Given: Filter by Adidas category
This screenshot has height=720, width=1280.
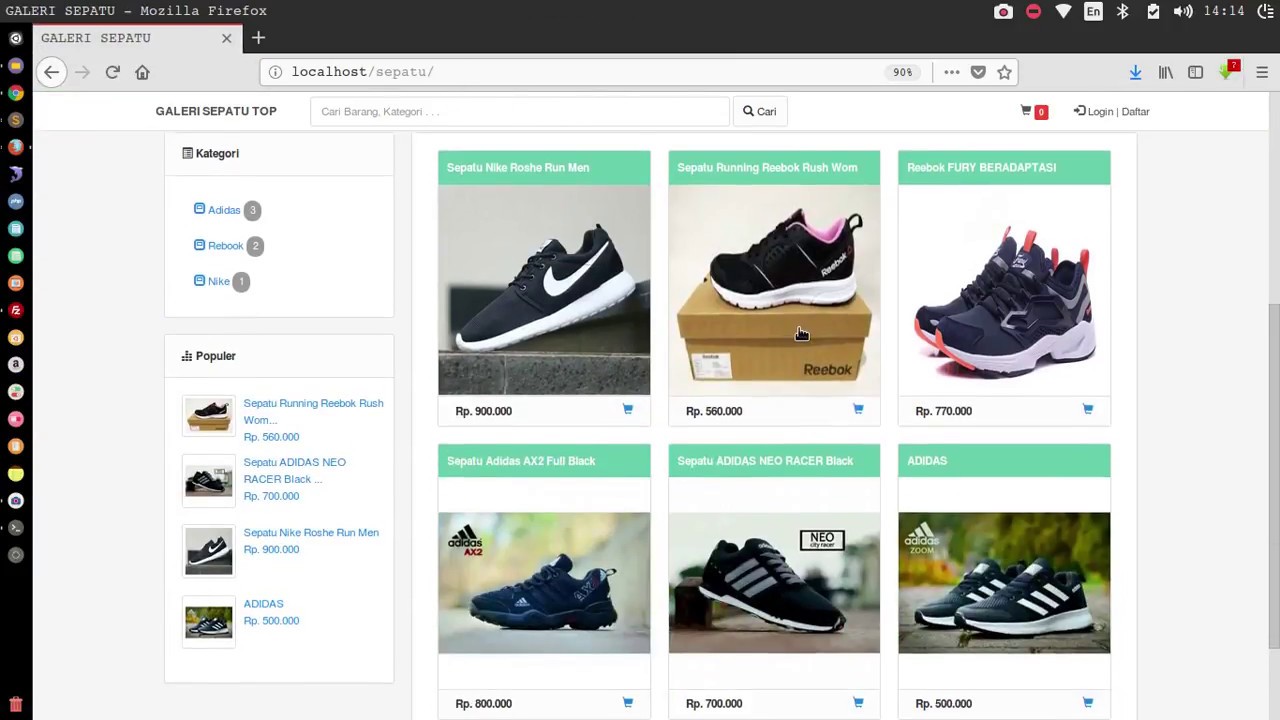Looking at the screenshot, I should coord(224,210).
